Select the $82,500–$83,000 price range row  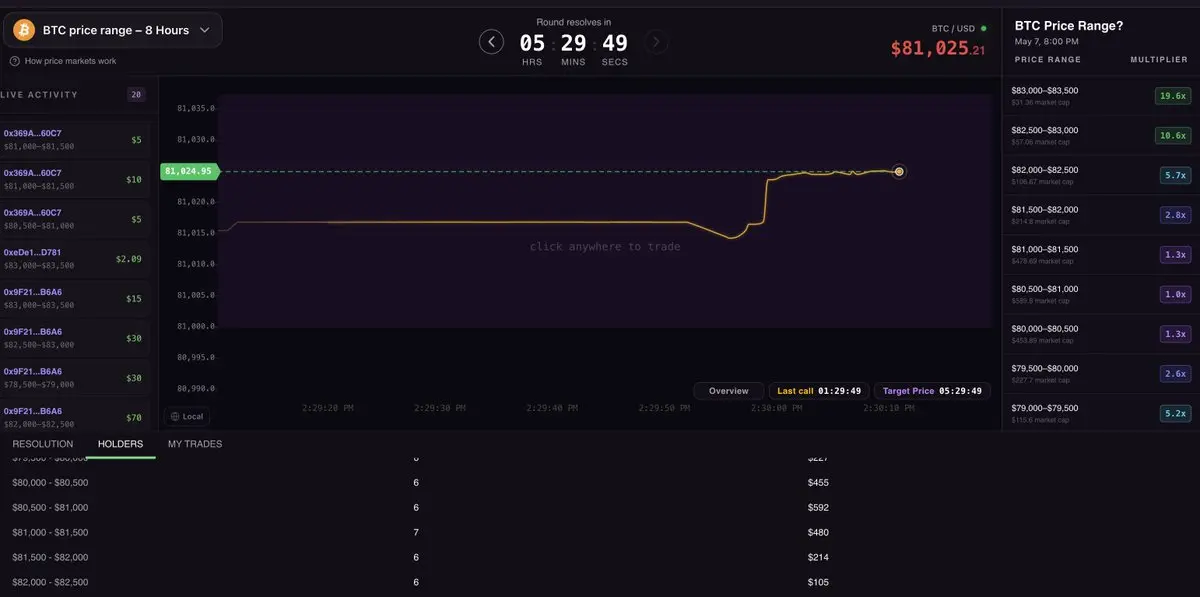click(x=1101, y=135)
